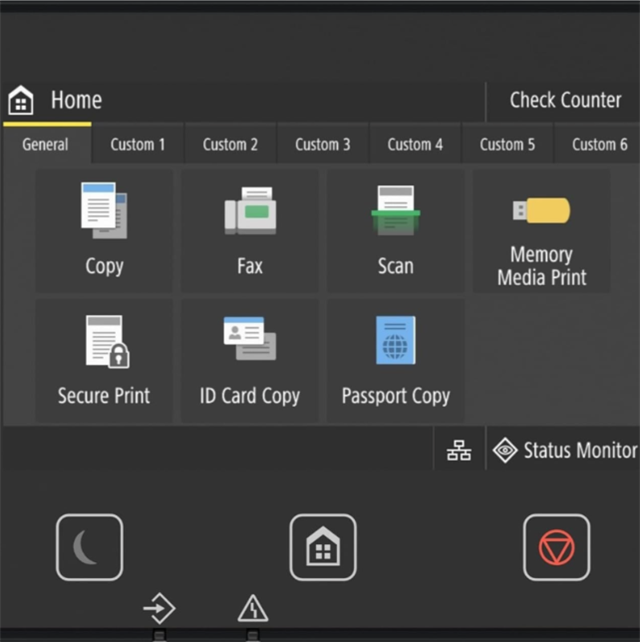640x642 pixels.
Task: Open Memory Media Print
Action: point(541,231)
